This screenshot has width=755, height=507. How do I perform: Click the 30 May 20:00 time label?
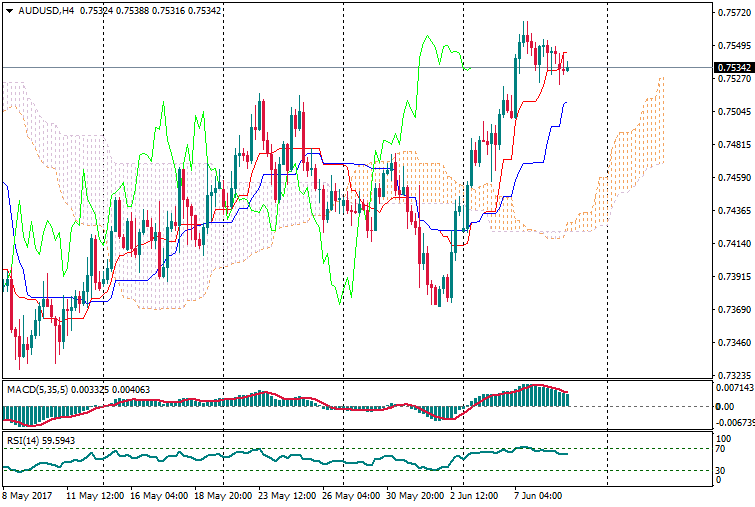(x=413, y=496)
